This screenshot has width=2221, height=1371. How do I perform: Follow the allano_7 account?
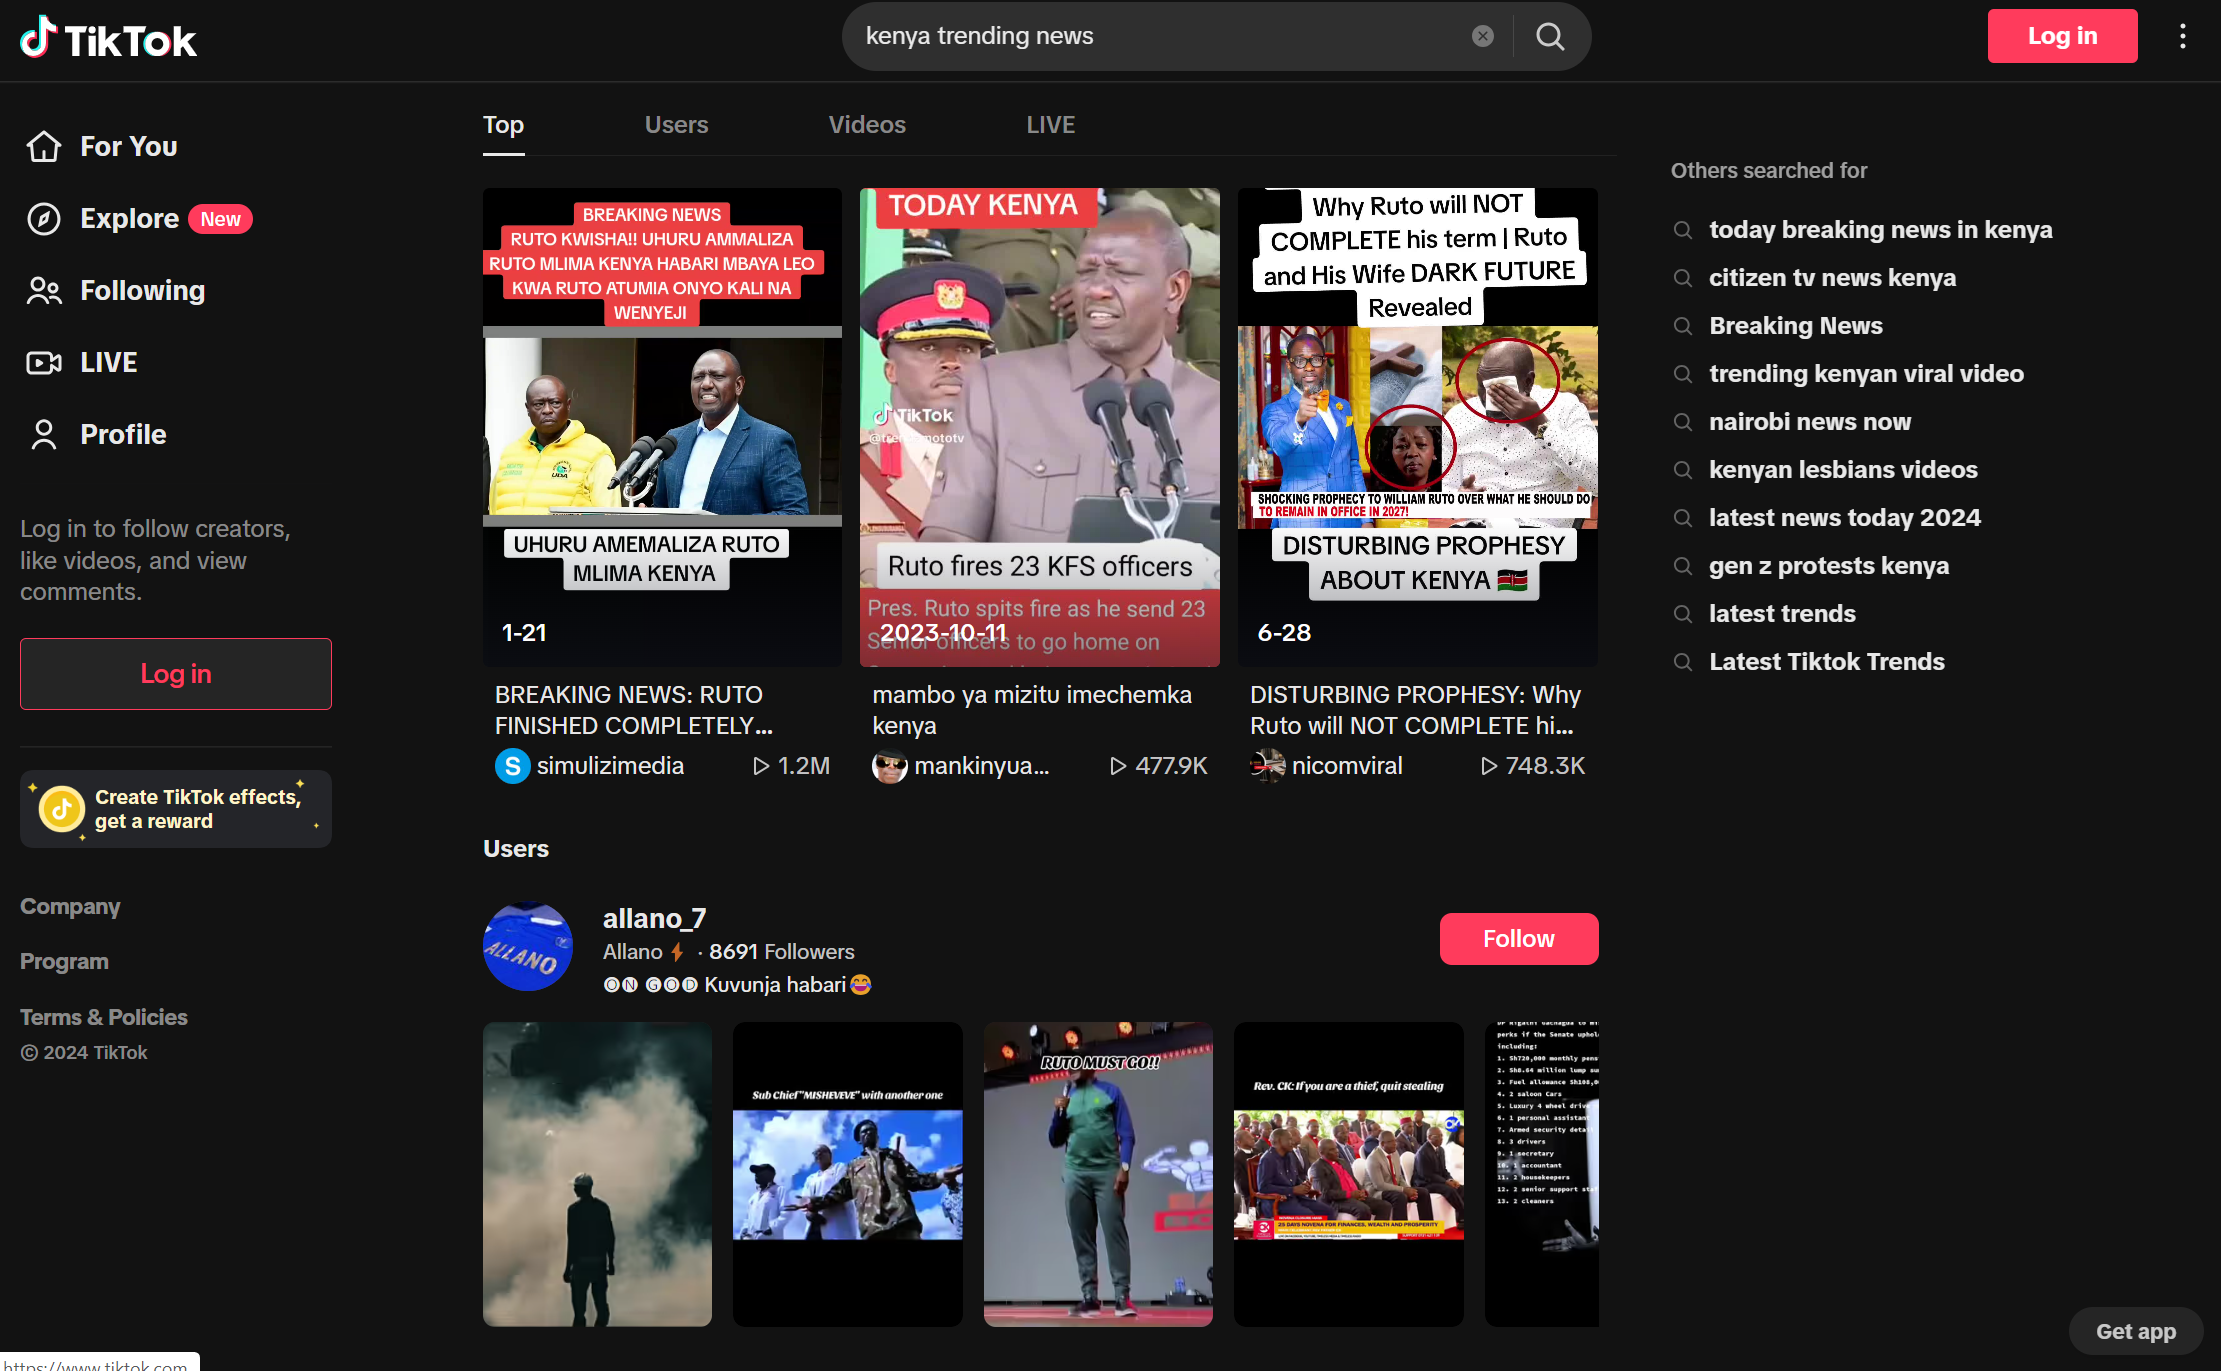coord(1518,939)
